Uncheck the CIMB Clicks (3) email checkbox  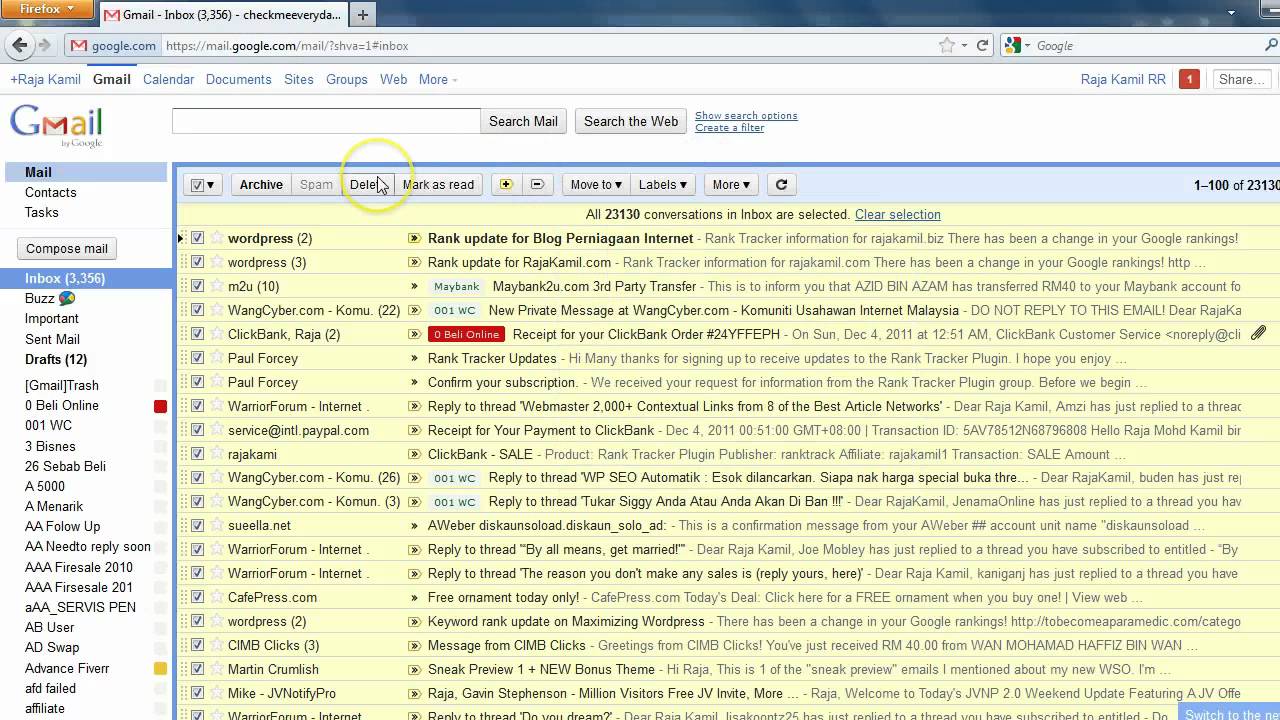click(197, 645)
